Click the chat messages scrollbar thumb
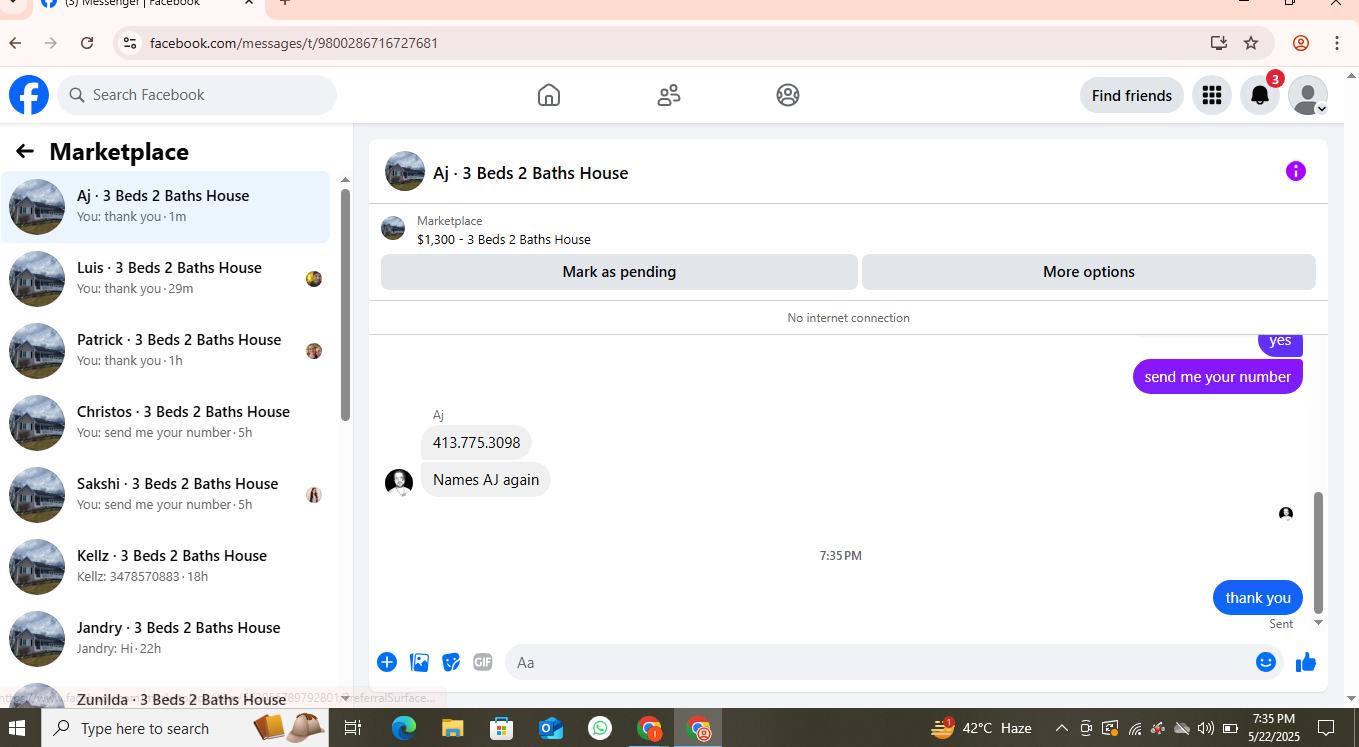Viewport: 1359px width, 747px height. point(1318,552)
